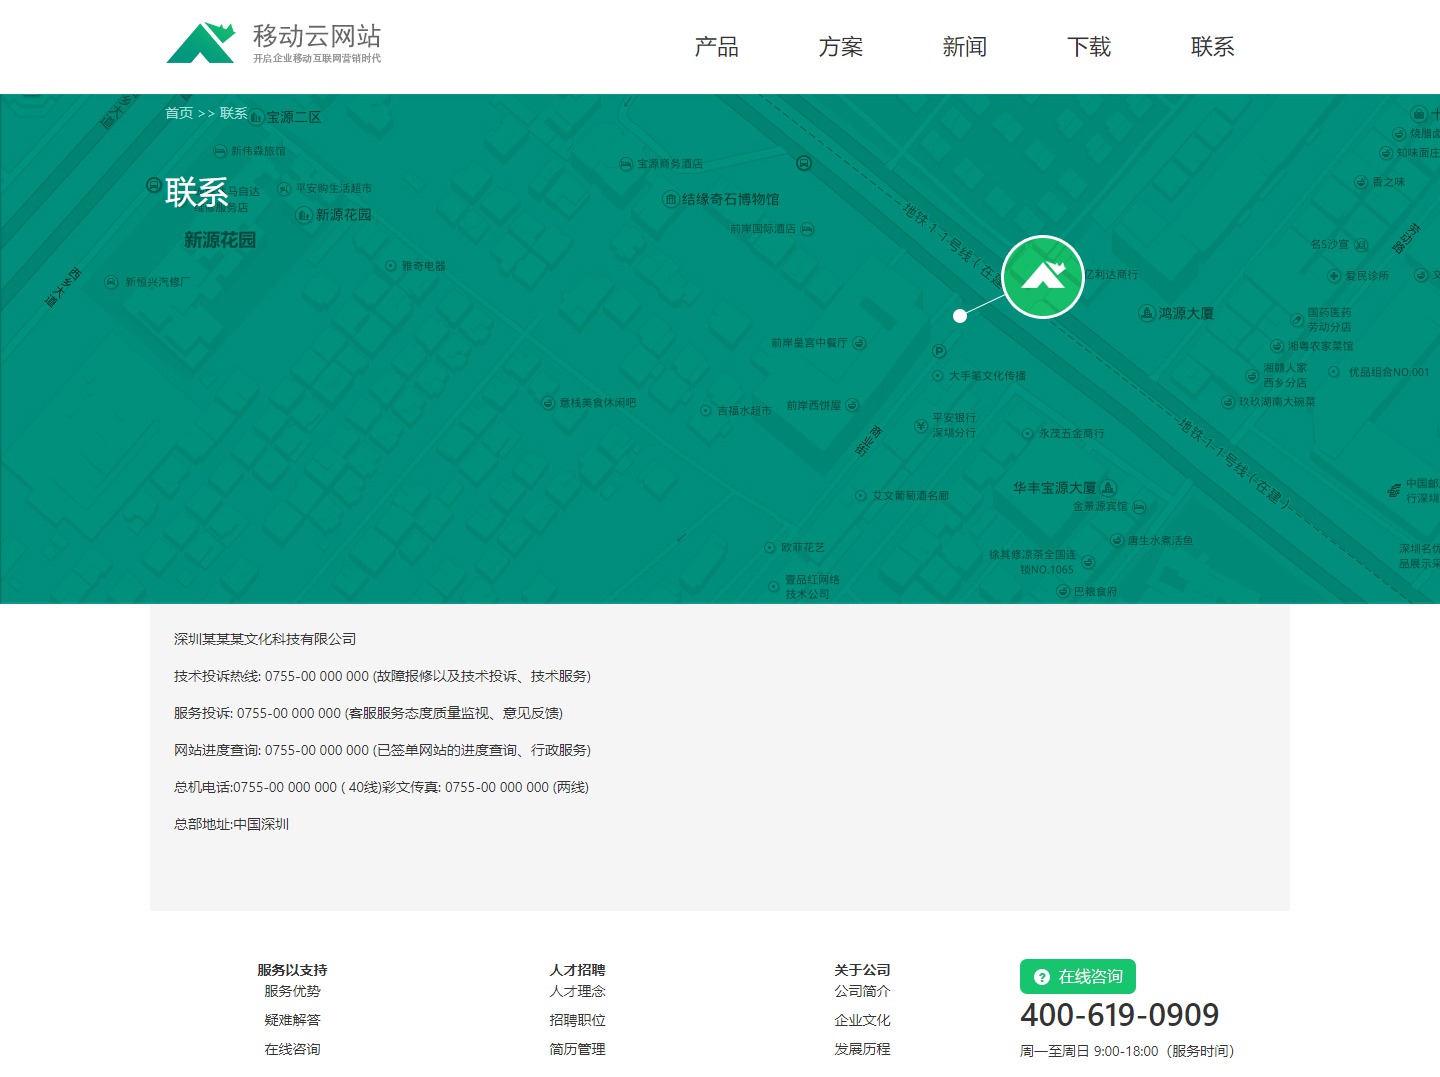Select 联系 in the top navigation
This screenshot has height=1077, width=1440.
(x=1212, y=47)
